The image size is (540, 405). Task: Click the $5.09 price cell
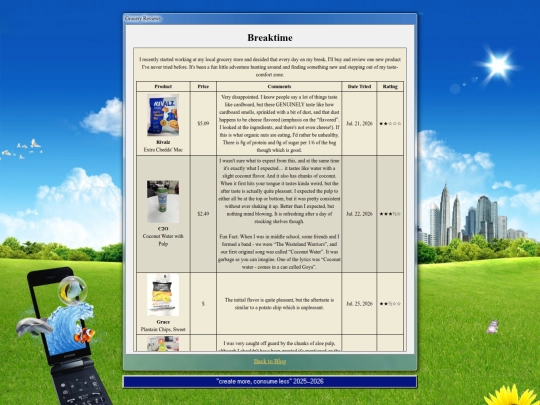203,123
